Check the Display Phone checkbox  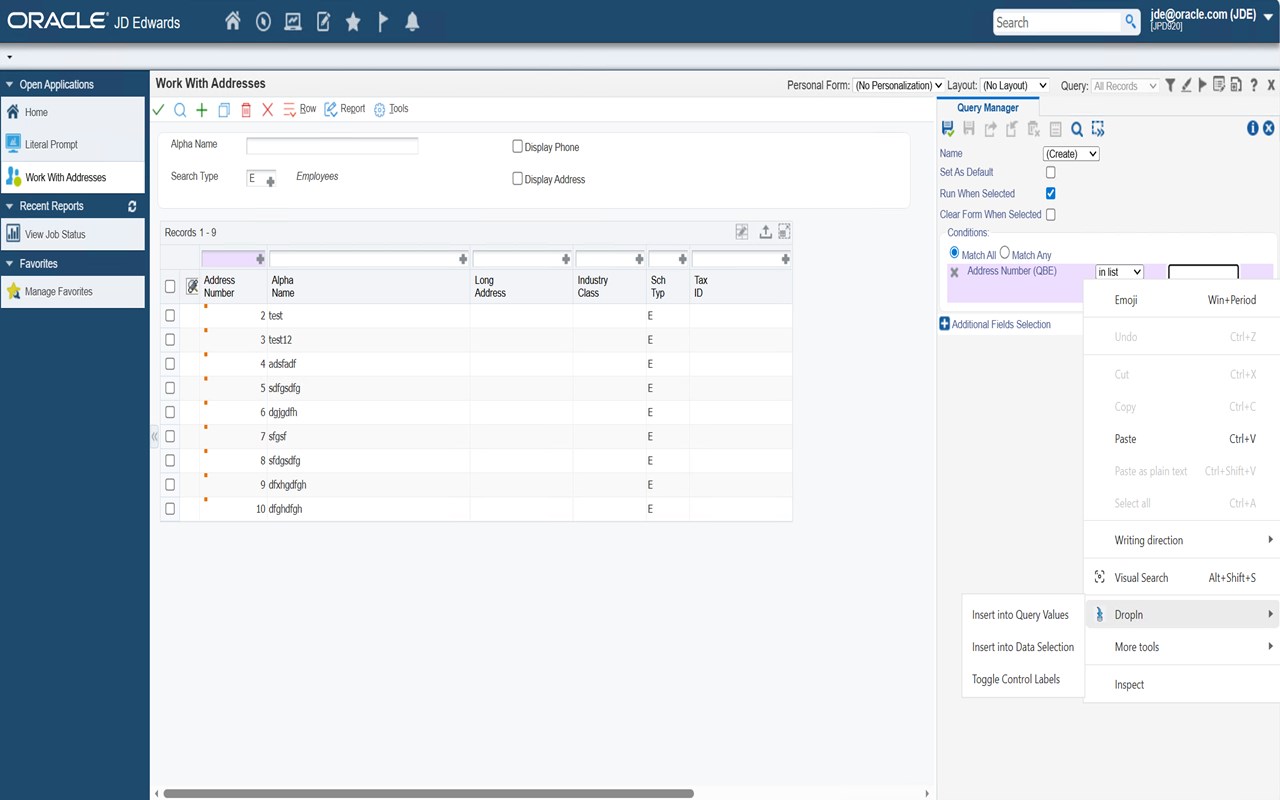(517, 146)
